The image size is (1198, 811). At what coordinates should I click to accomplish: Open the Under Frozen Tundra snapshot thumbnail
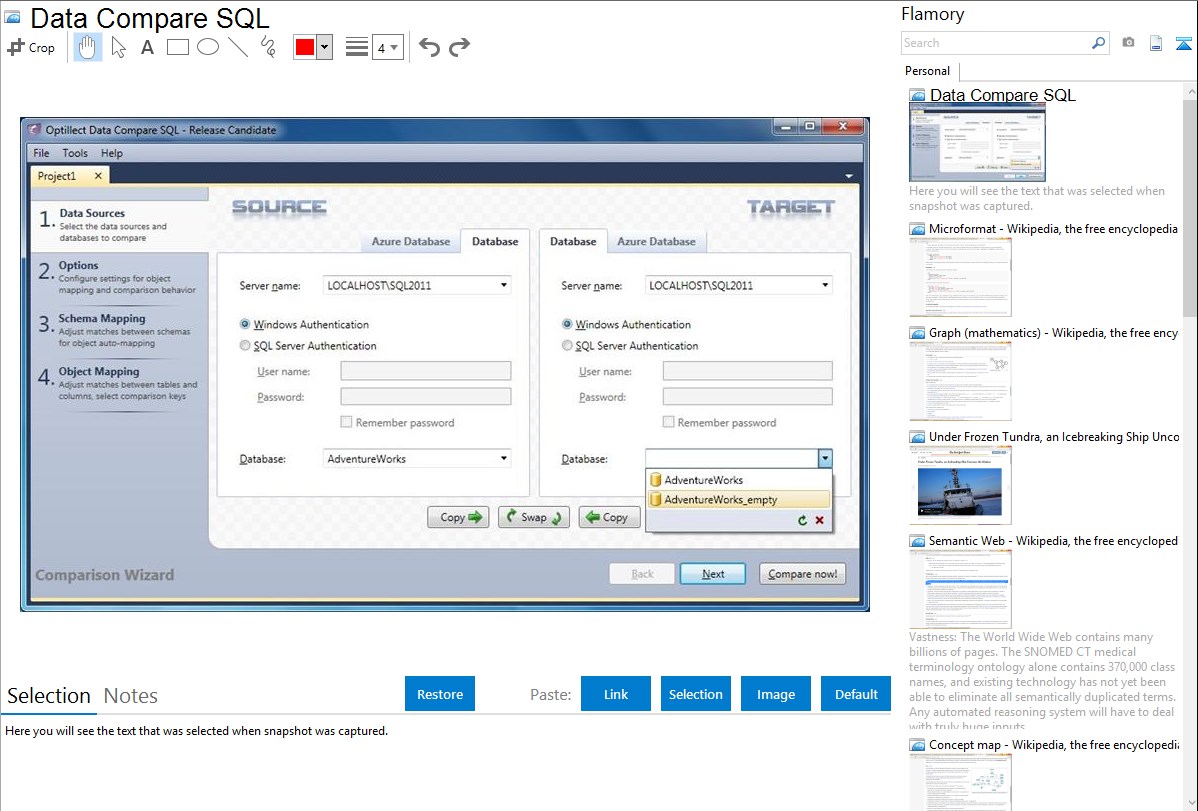click(960, 485)
